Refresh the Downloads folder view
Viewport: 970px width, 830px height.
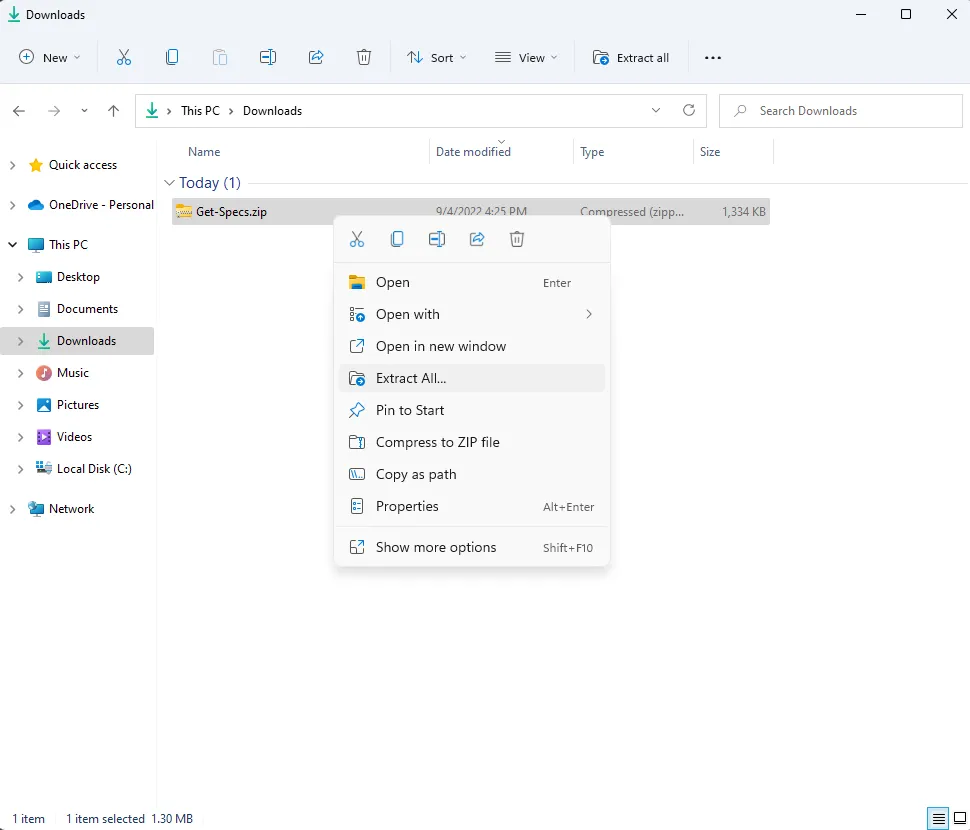point(688,111)
